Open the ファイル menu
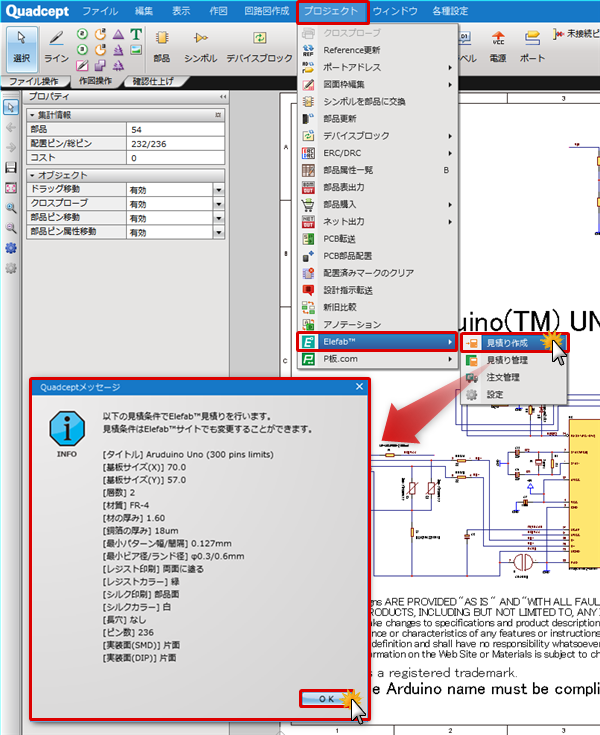This screenshot has height=735, width=600. click(x=100, y=11)
